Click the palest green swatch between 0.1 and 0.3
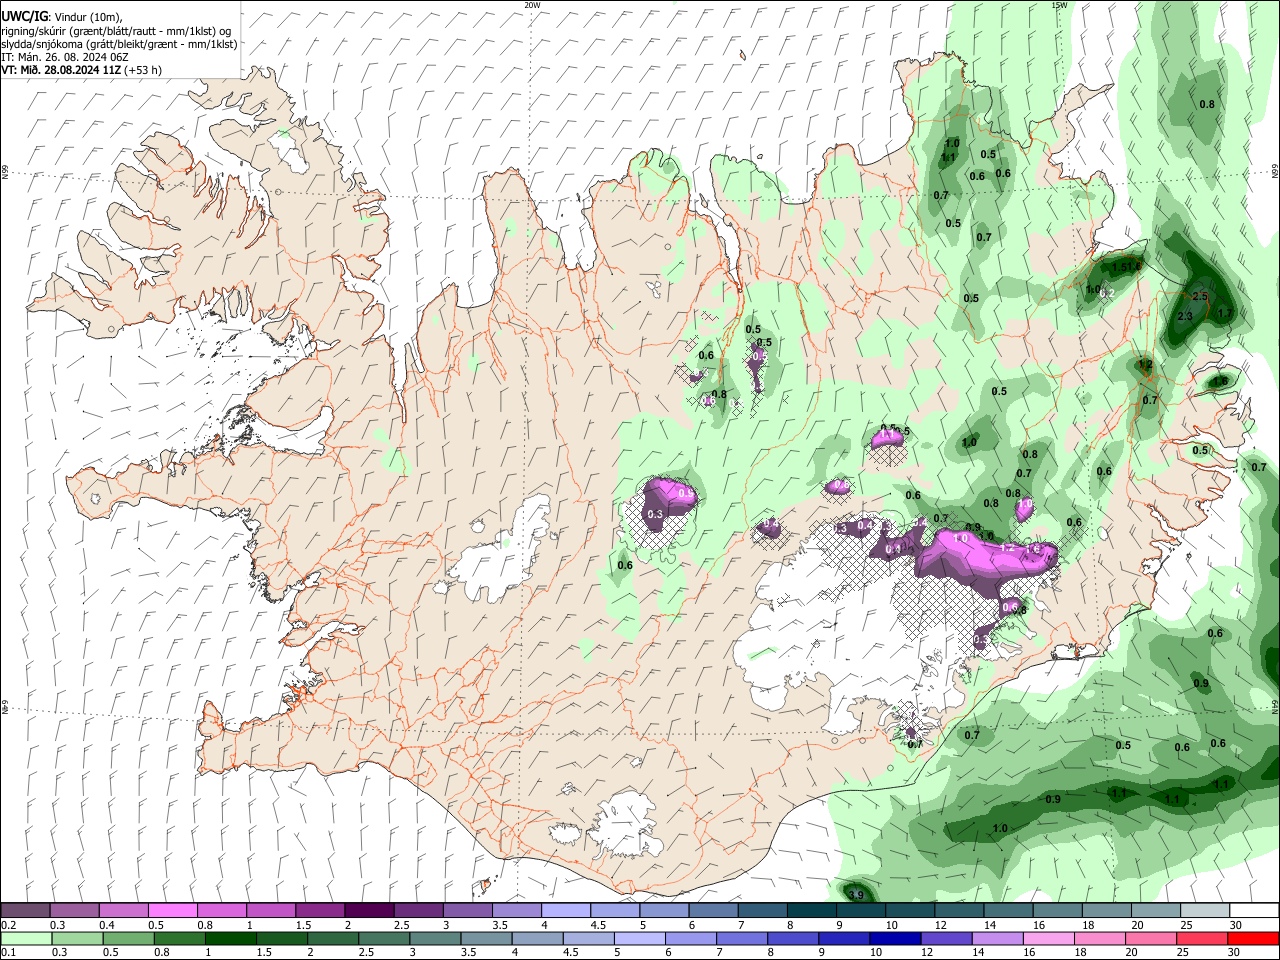The image size is (1280, 960). click(26, 938)
